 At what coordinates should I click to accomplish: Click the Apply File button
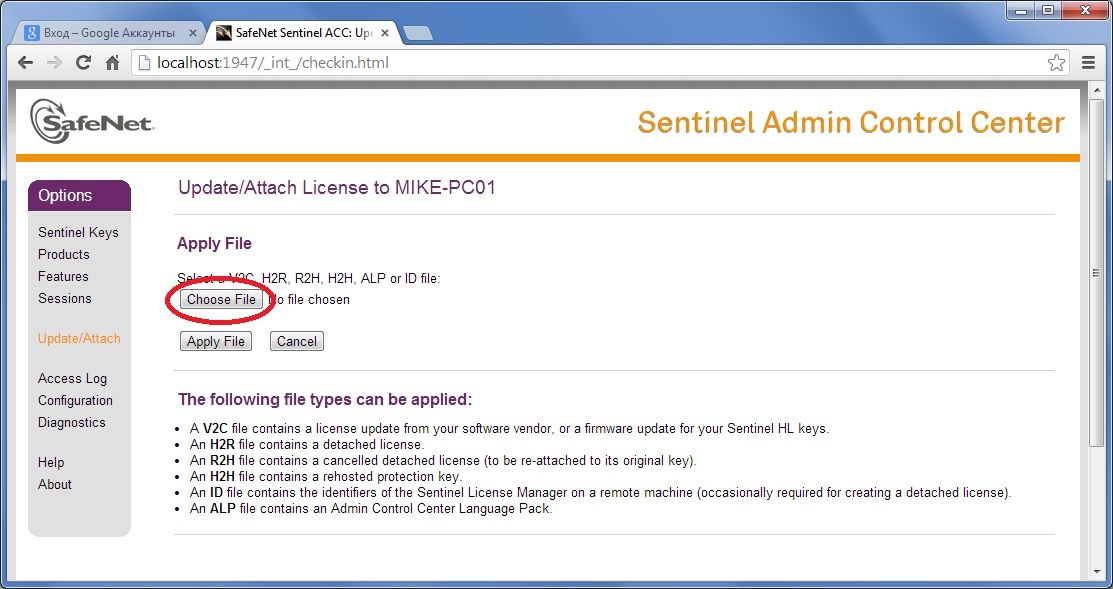click(x=216, y=341)
